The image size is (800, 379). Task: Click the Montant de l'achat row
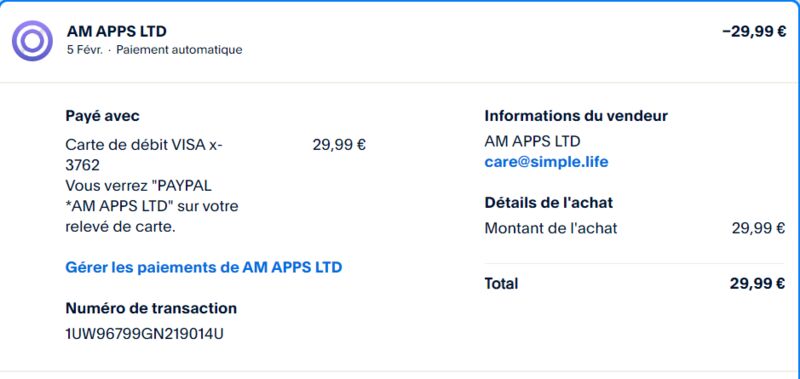click(635, 229)
